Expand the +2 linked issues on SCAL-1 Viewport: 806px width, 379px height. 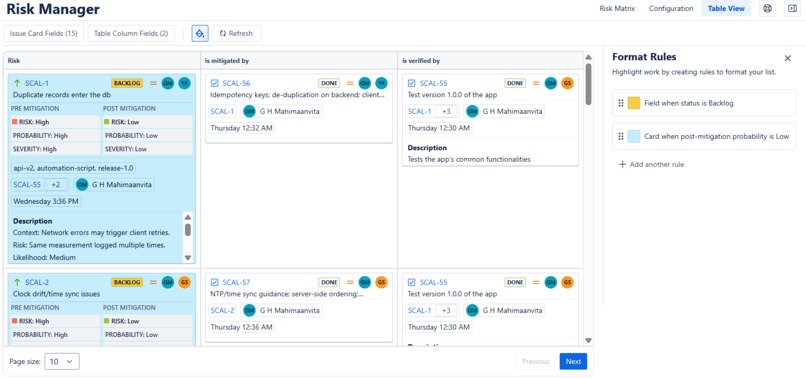[x=56, y=185]
